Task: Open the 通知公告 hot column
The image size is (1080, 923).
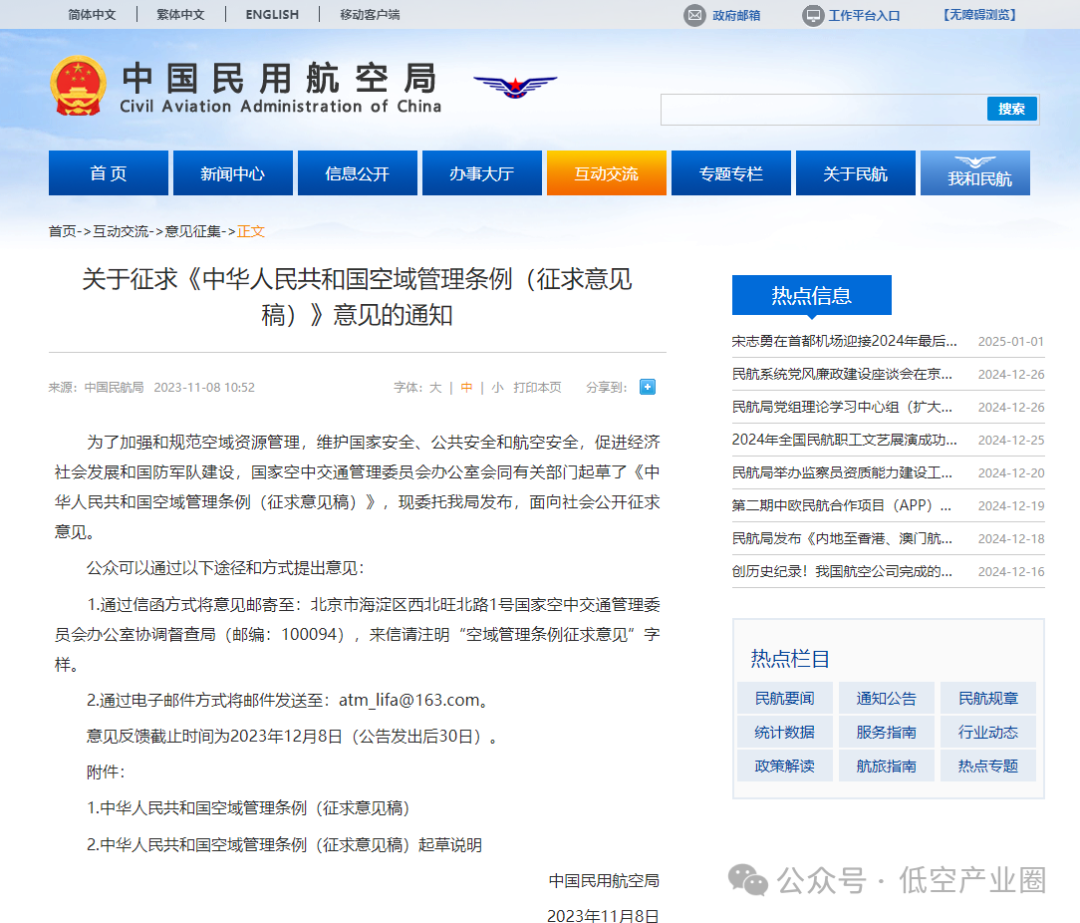Action: tap(886, 698)
